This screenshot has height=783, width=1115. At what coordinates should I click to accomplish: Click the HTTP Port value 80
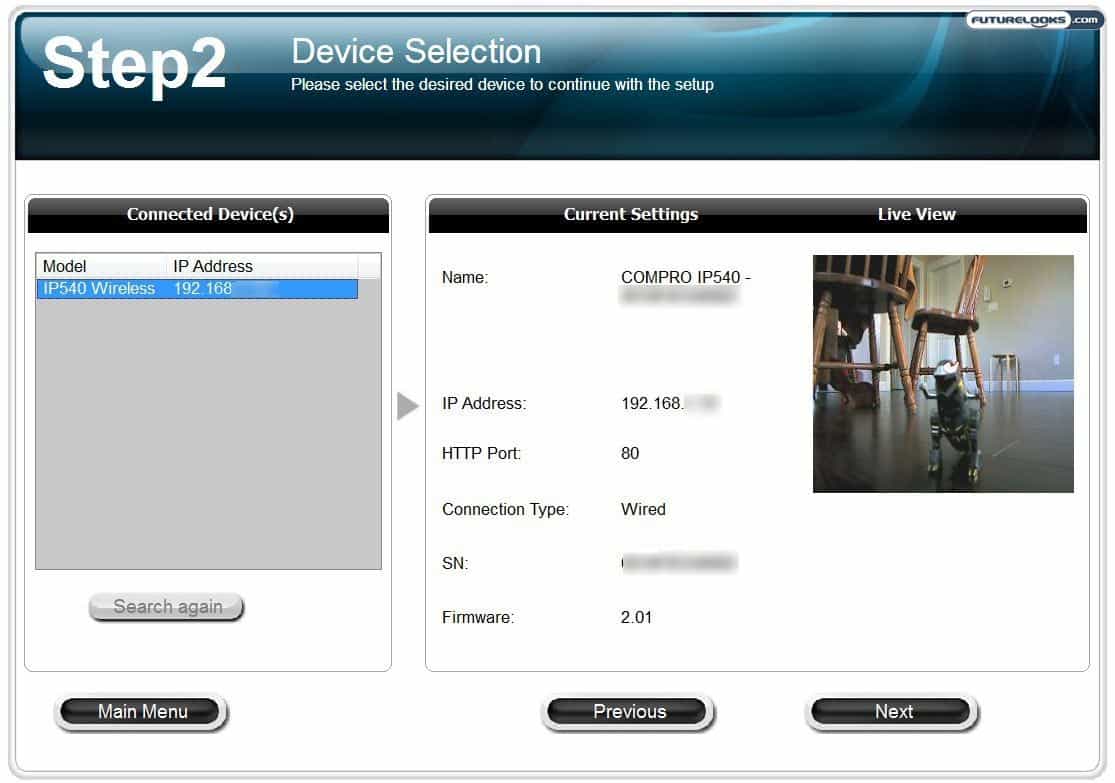click(630, 453)
